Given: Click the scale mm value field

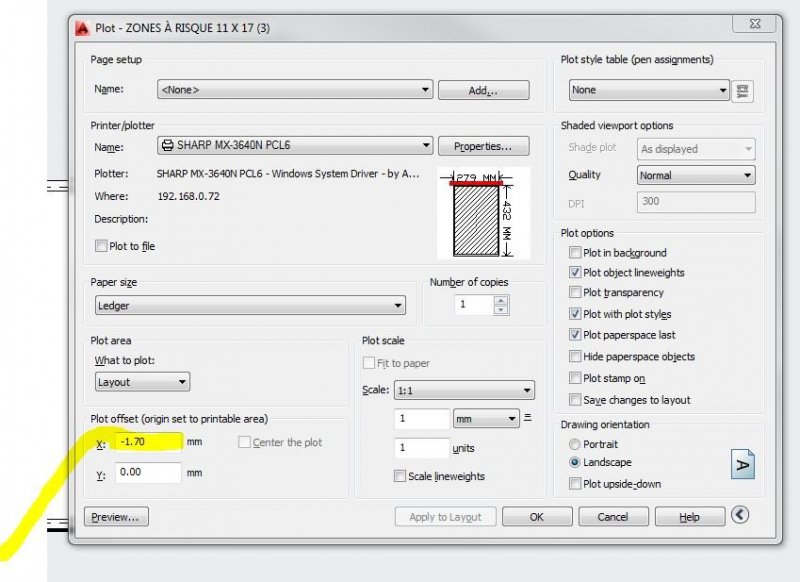Looking at the screenshot, I should (422, 419).
